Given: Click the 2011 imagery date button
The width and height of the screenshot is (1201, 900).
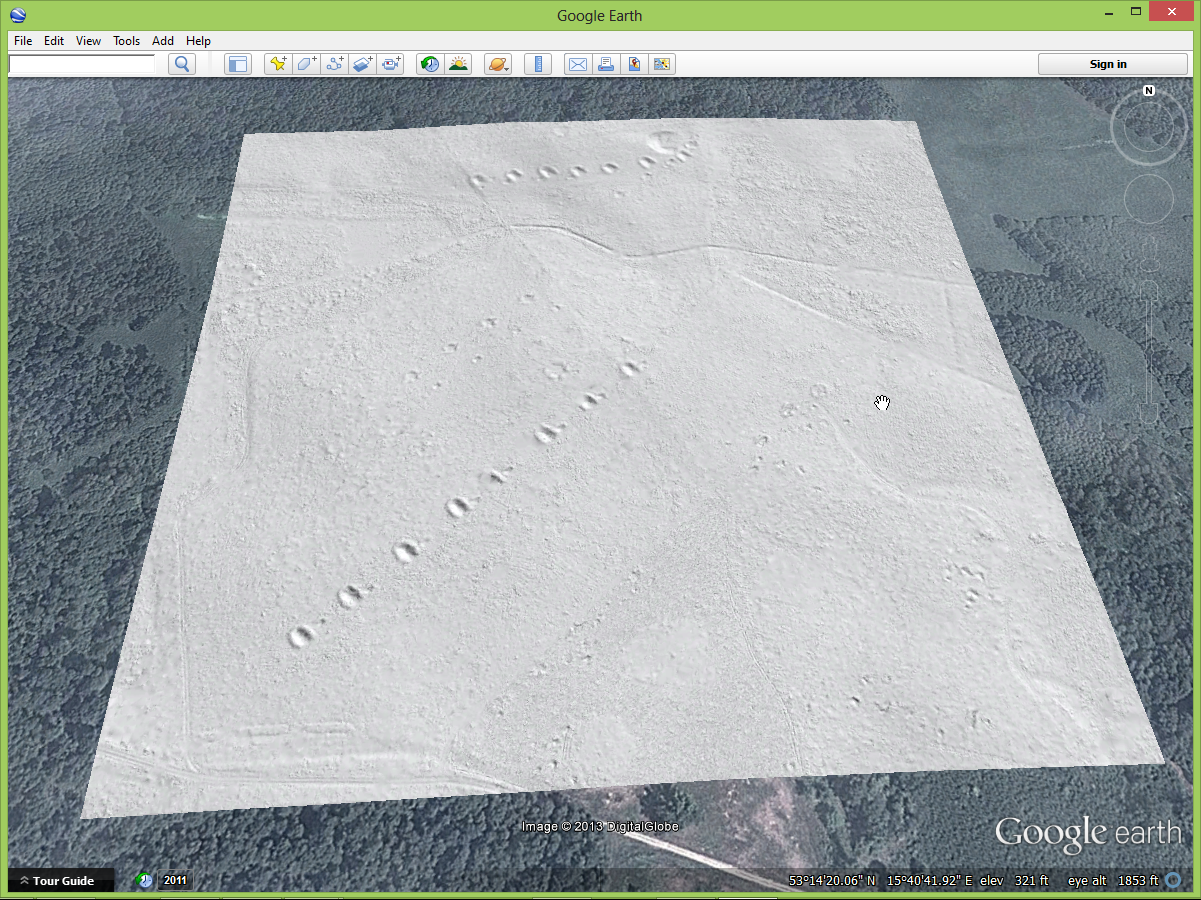Looking at the screenshot, I should tap(175, 881).
